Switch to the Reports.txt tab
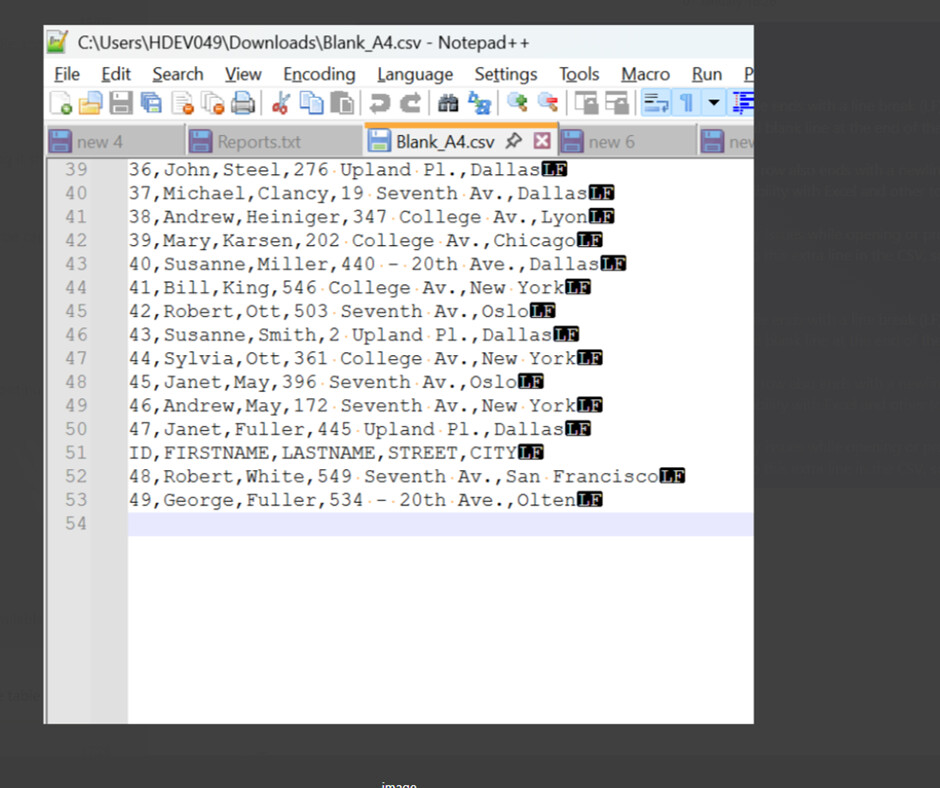Viewport: 940px width, 788px height. click(x=258, y=142)
